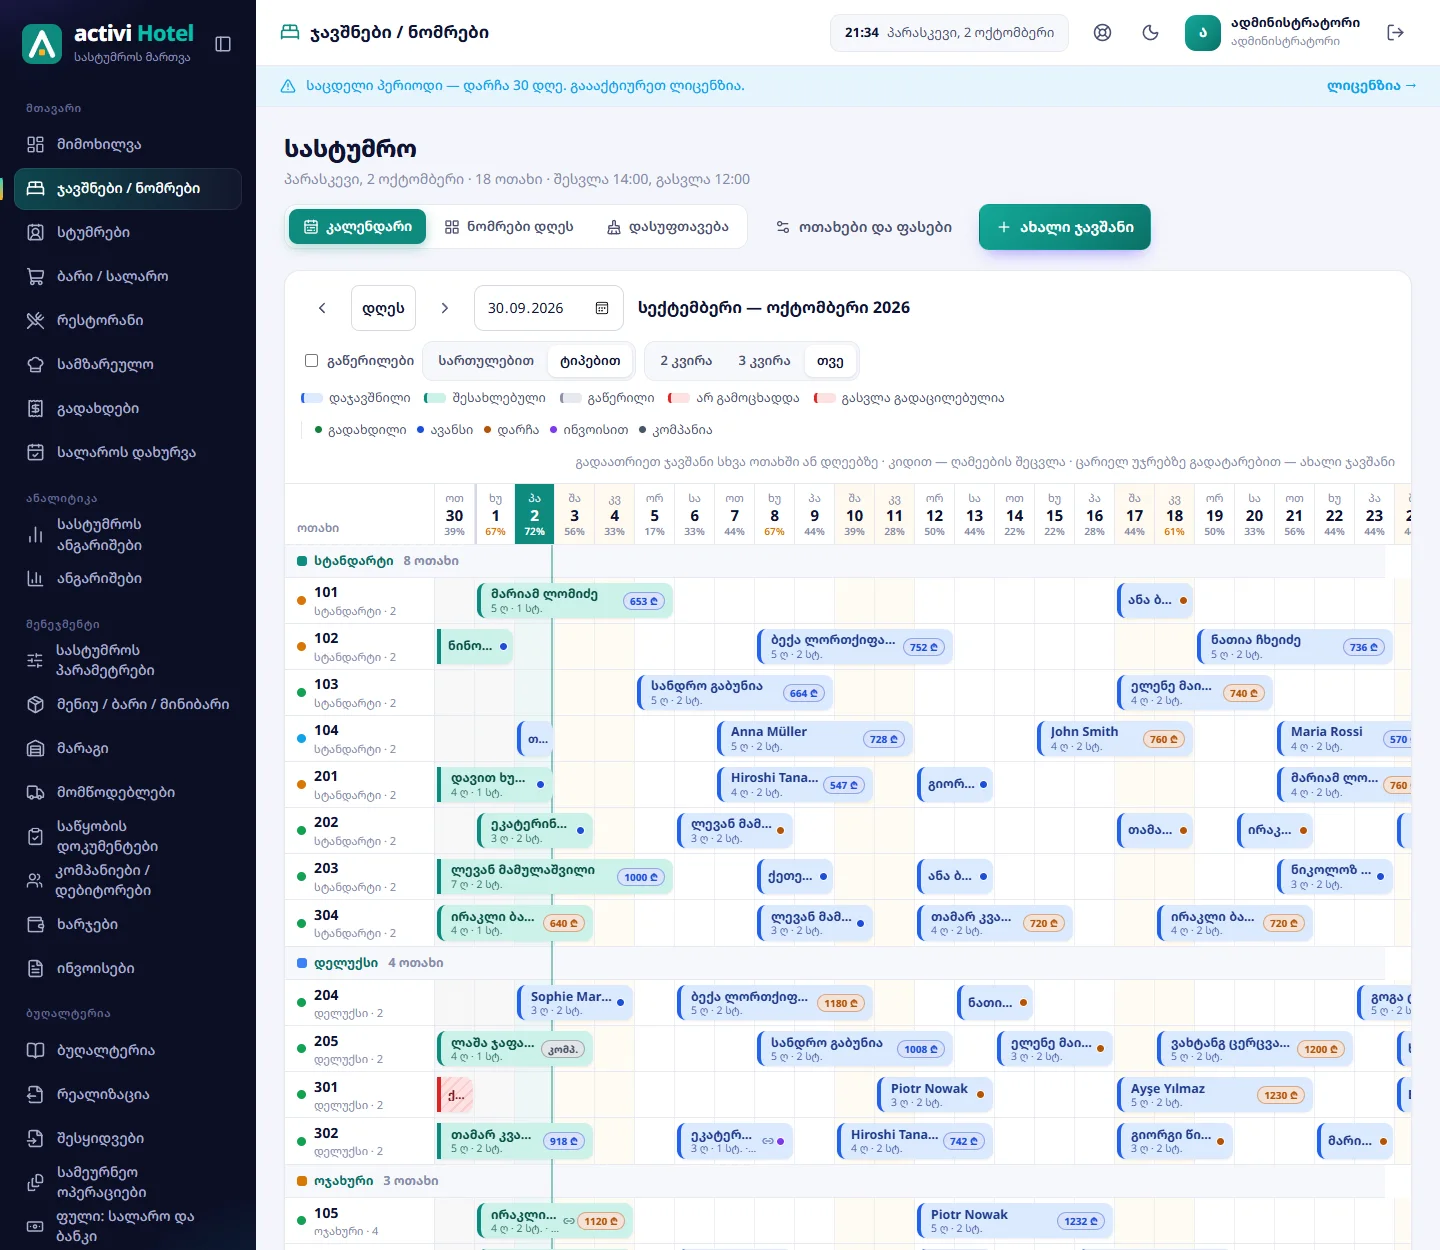Viewport: 1440px width, 1250px height.
Task: Open ხარჯები expenses in the sidebar
Action: (x=128, y=924)
